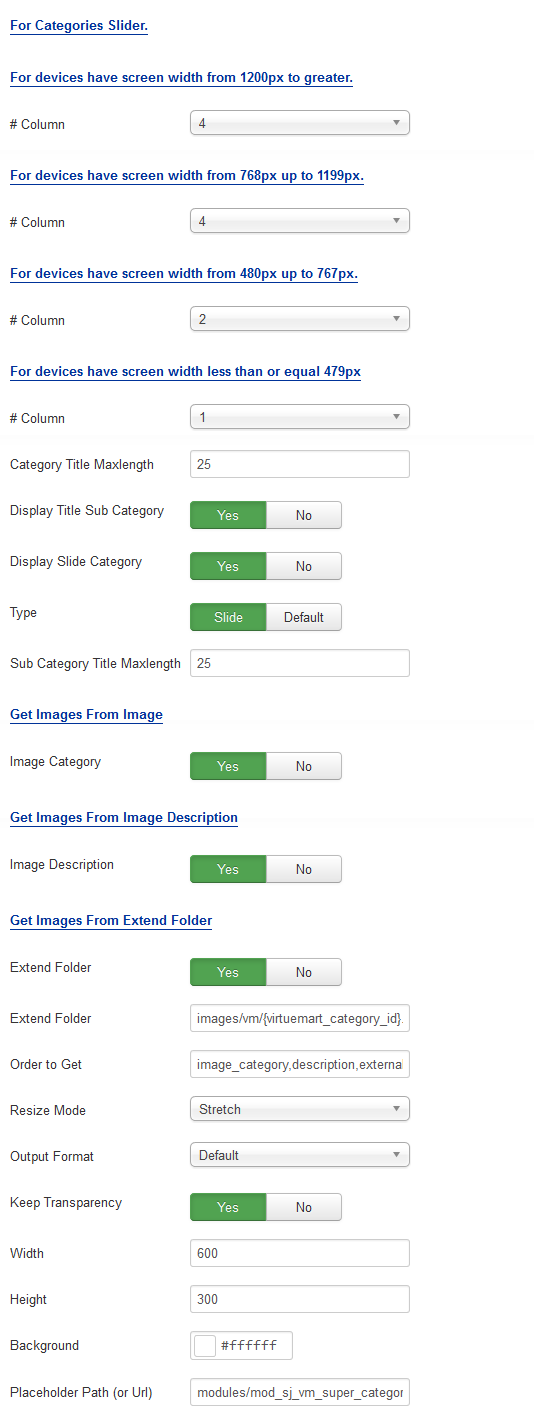Viewport: 534px width, 1426px height.
Task: Click the Category Title Maxlength field
Action: tap(300, 464)
